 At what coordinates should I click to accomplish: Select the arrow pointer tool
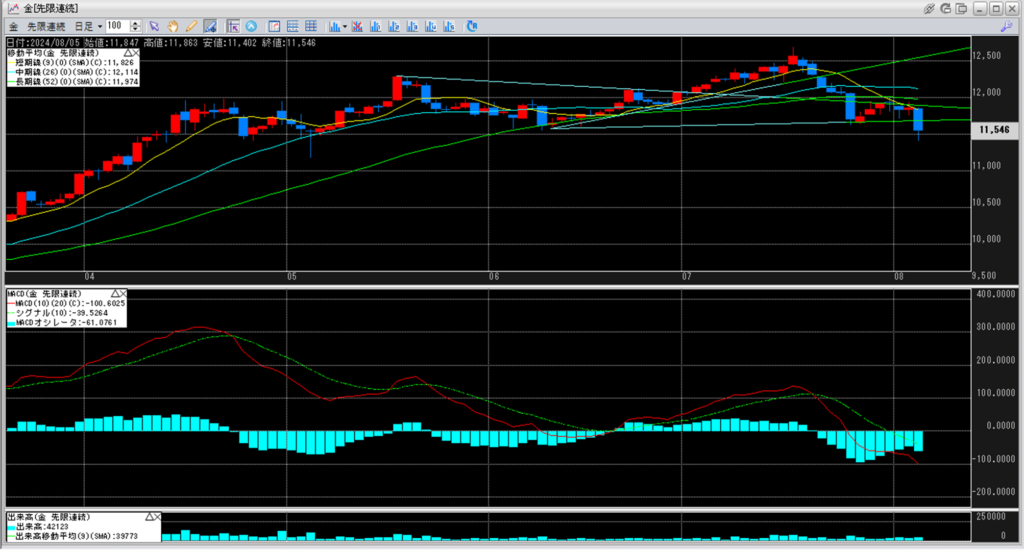point(154,25)
